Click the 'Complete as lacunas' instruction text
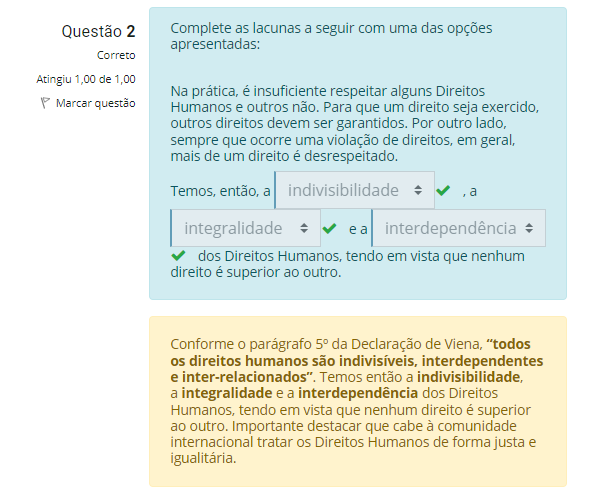 coord(331,36)
